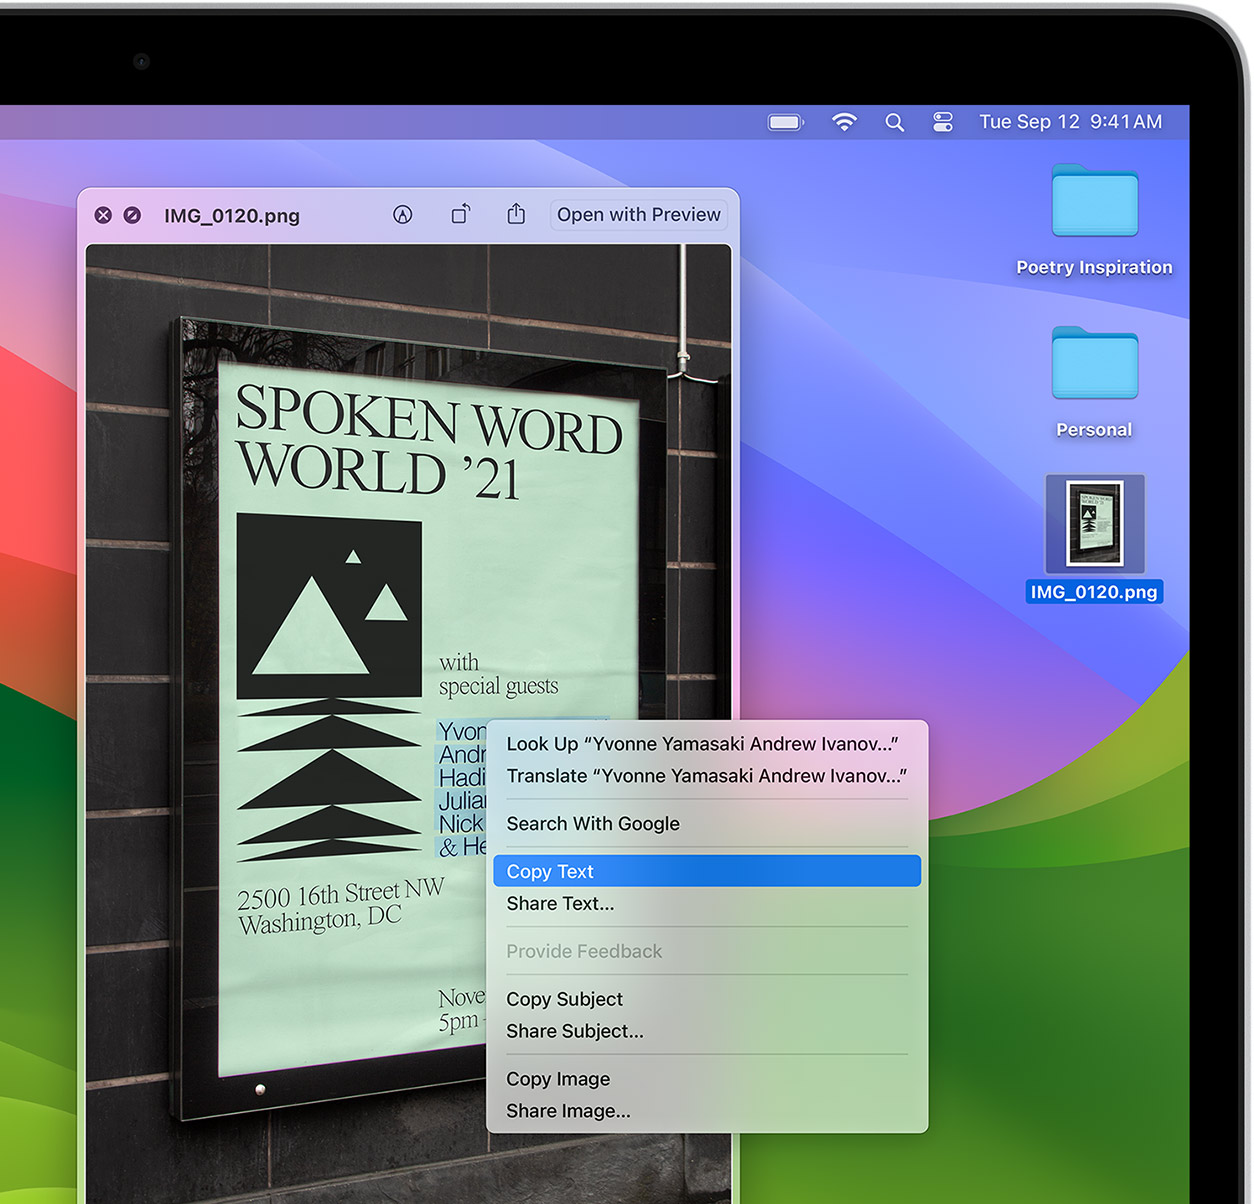Image resolution: width=1254 pixels, height=1204 pixels.
Task: Click the Rotate icon in Quick Look toolbar
Action: click(460, 214)
